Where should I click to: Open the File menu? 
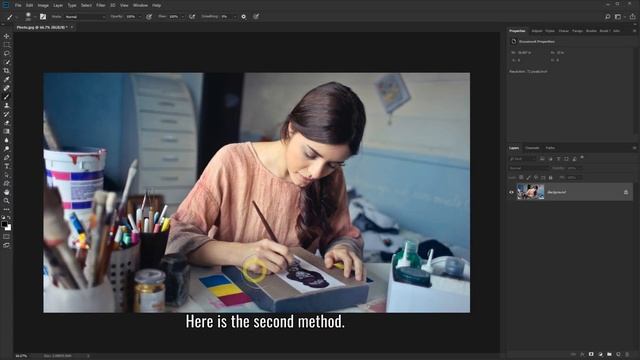pos(18,5)
